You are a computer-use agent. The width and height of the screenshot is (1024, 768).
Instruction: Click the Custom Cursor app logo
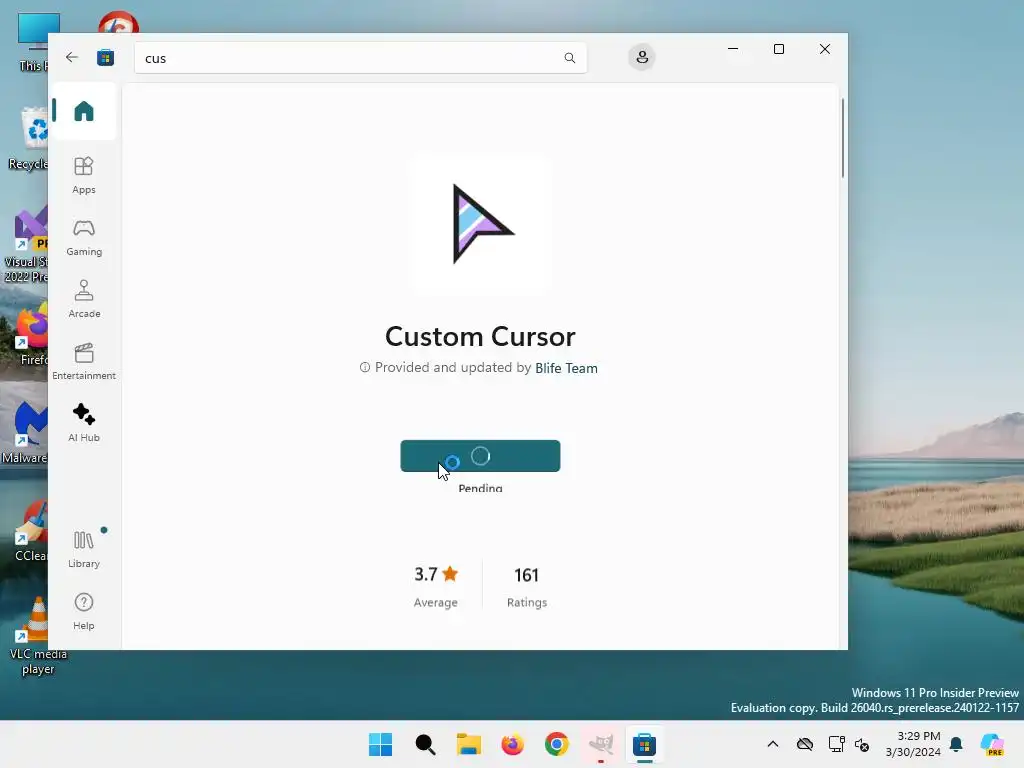pos(481,224)
